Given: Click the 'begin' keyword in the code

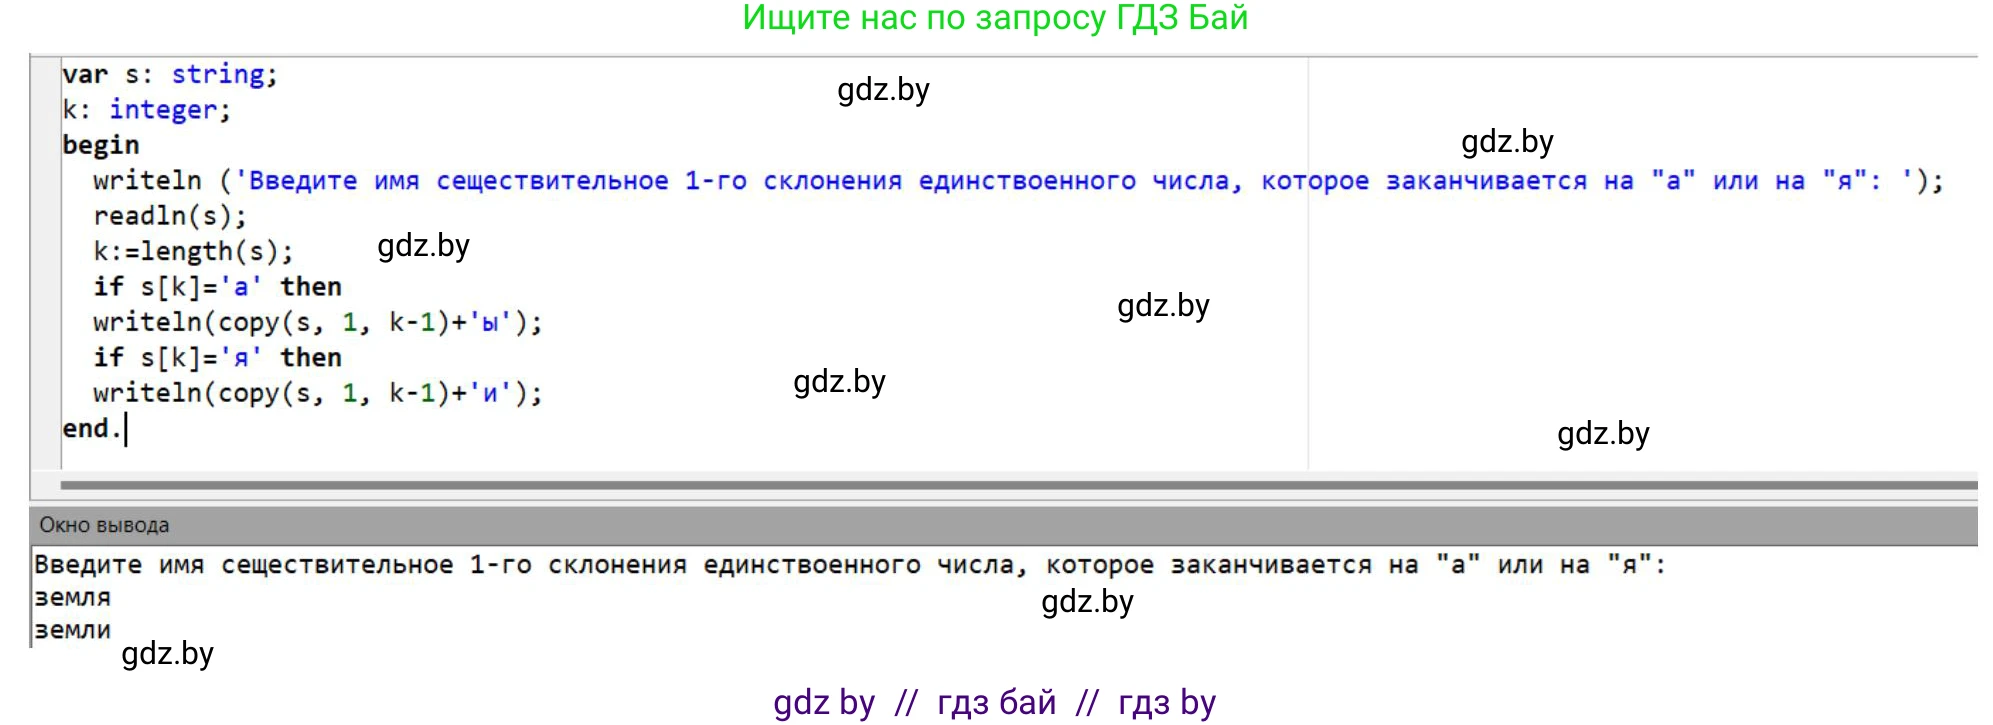Looking at the screenshot, I should pyautogui.click(x=100, y=145).
